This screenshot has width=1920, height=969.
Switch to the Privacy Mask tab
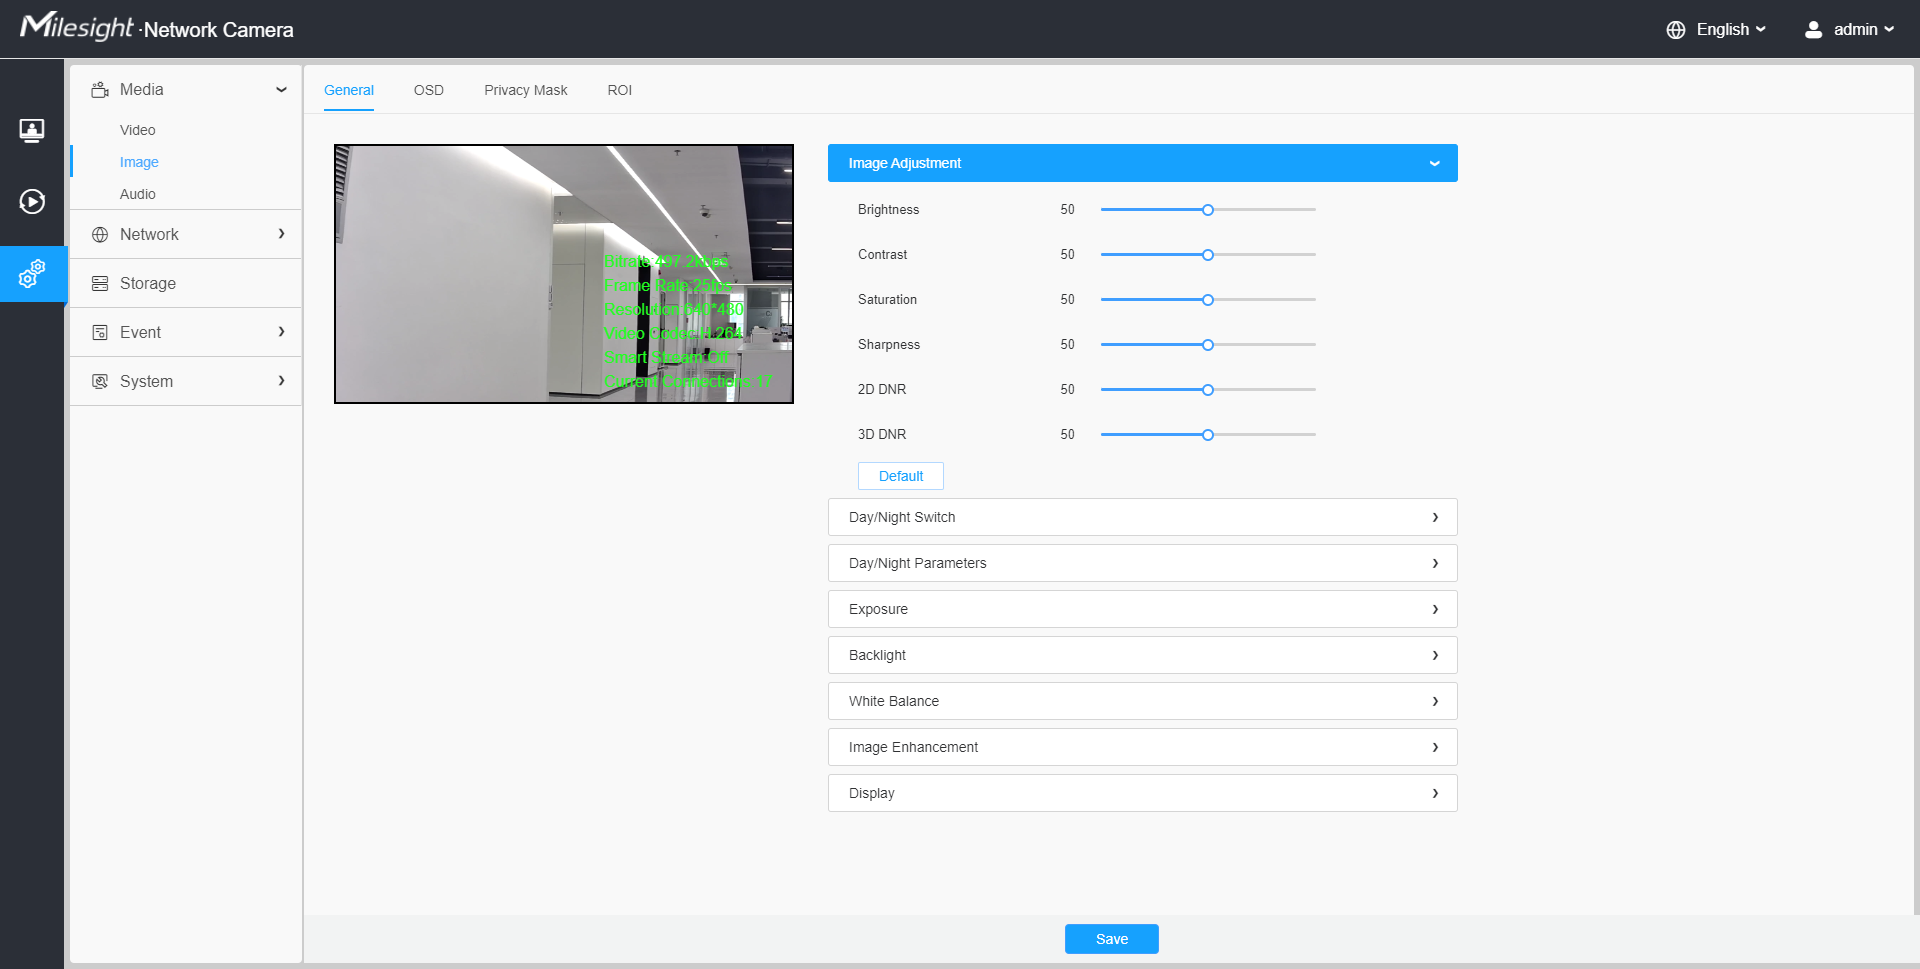(526, 90)
